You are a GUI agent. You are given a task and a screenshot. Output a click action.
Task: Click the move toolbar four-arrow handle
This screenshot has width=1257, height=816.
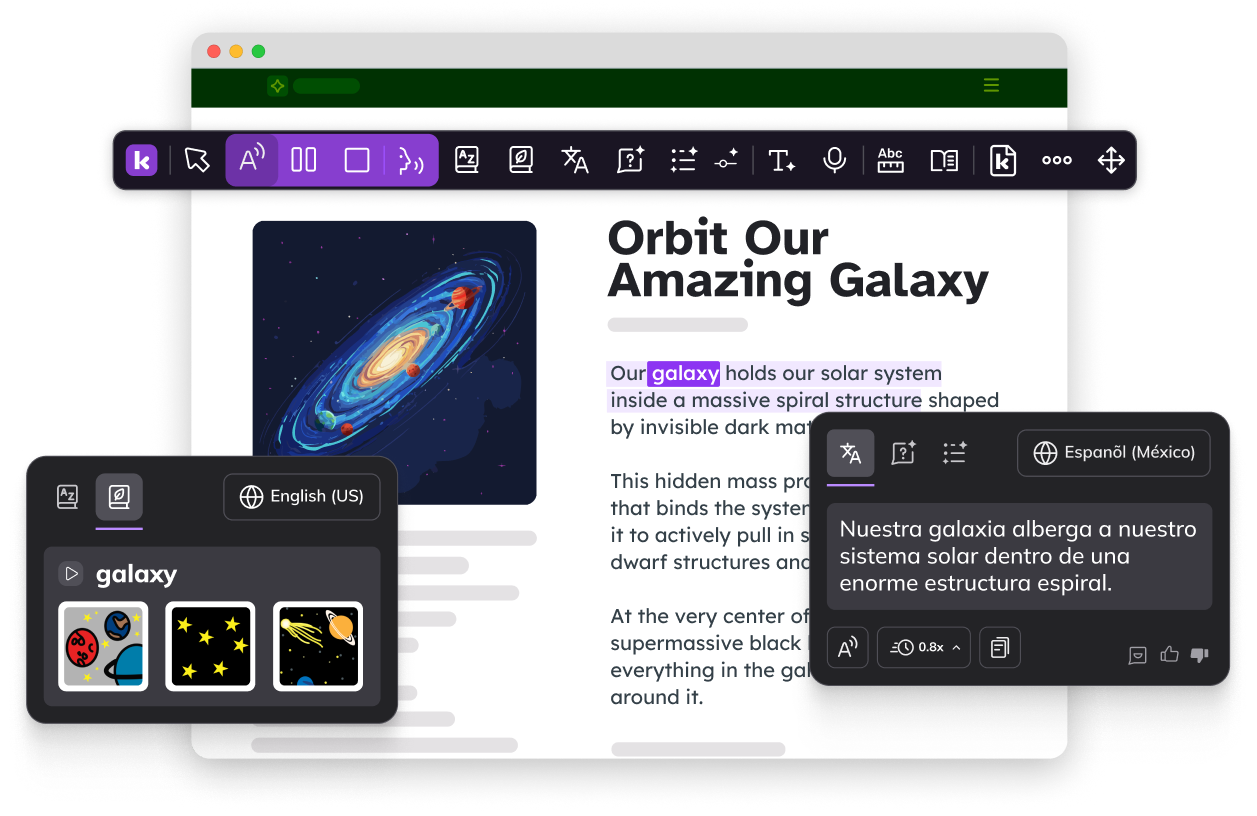click(x=1111, y=160)
